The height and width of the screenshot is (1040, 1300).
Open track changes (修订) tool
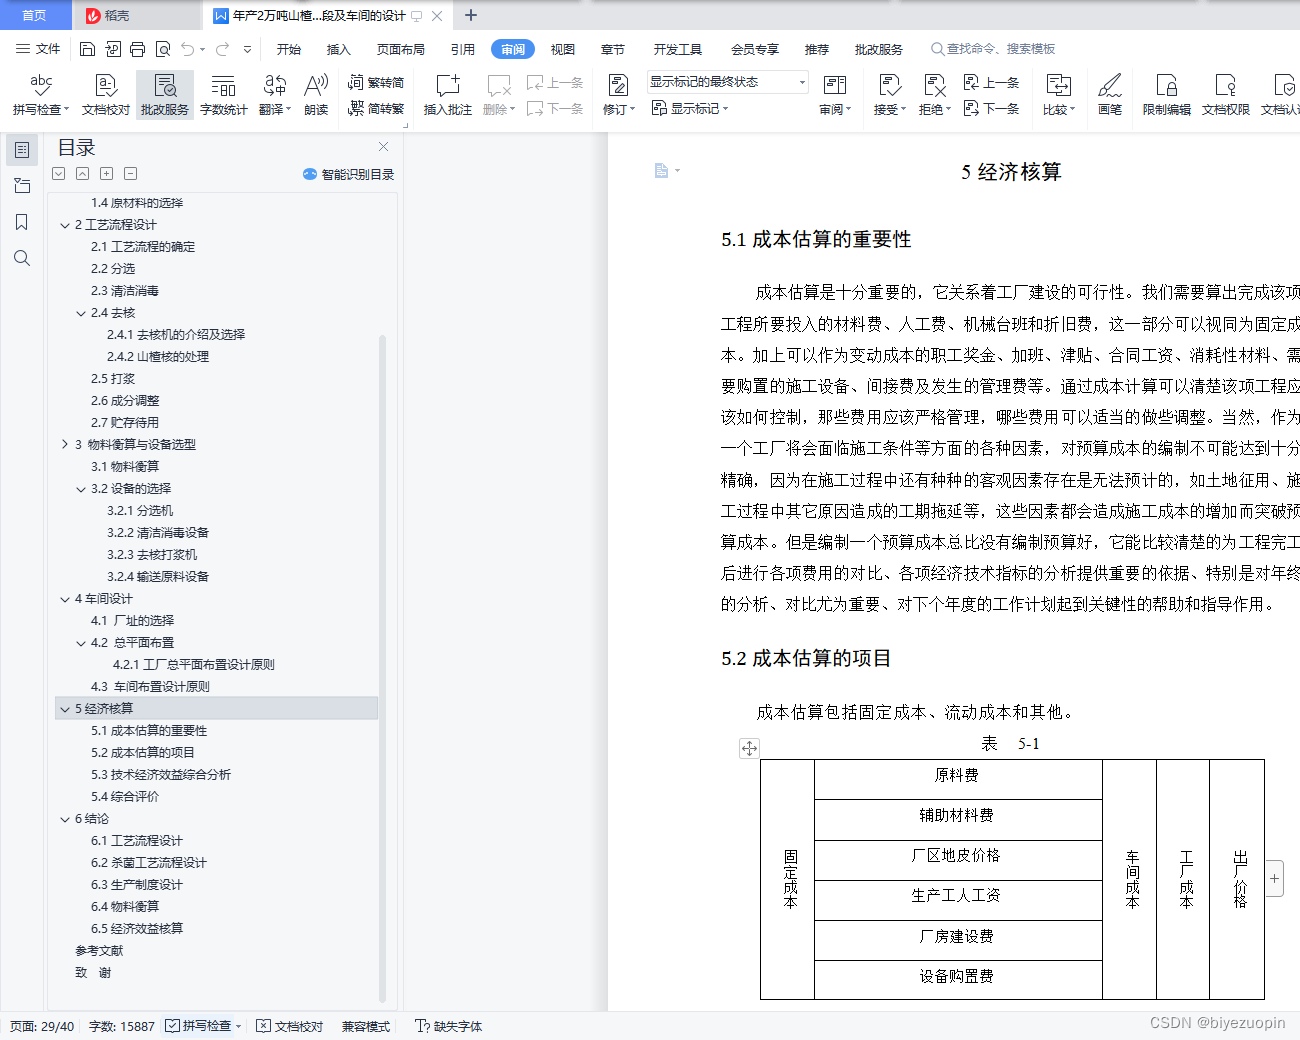point(618,95)
